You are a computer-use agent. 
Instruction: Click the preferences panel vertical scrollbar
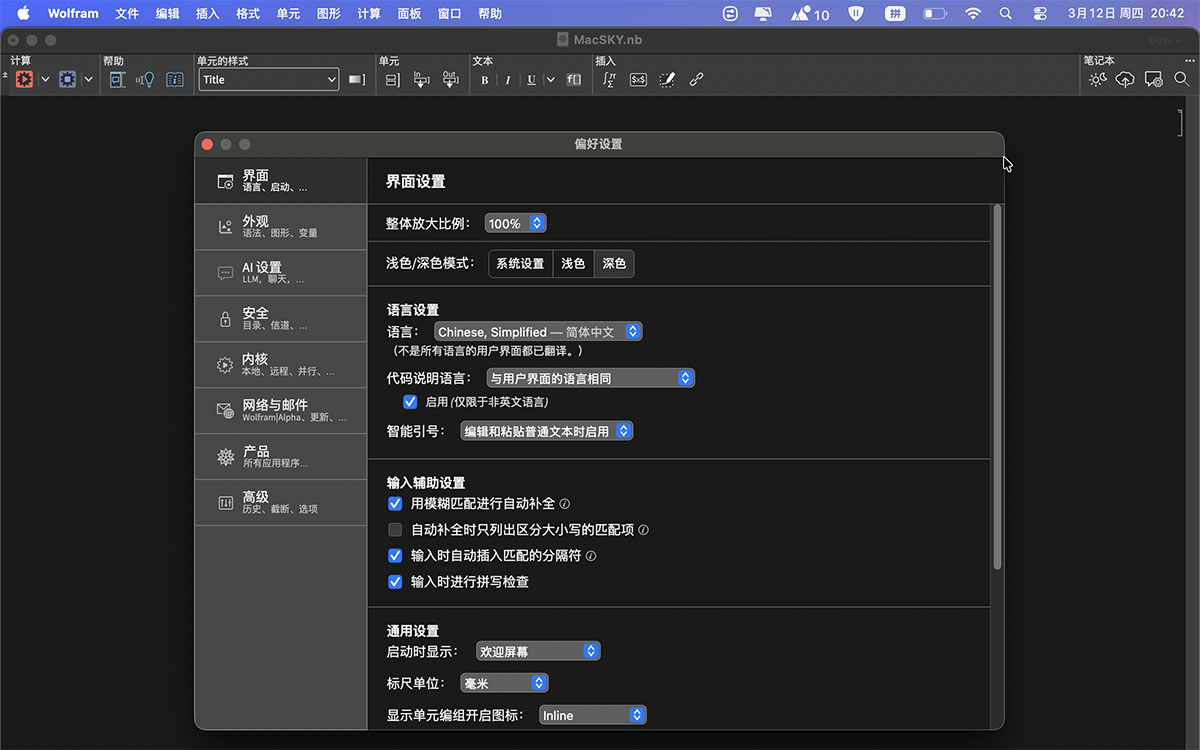click(997, 390)
